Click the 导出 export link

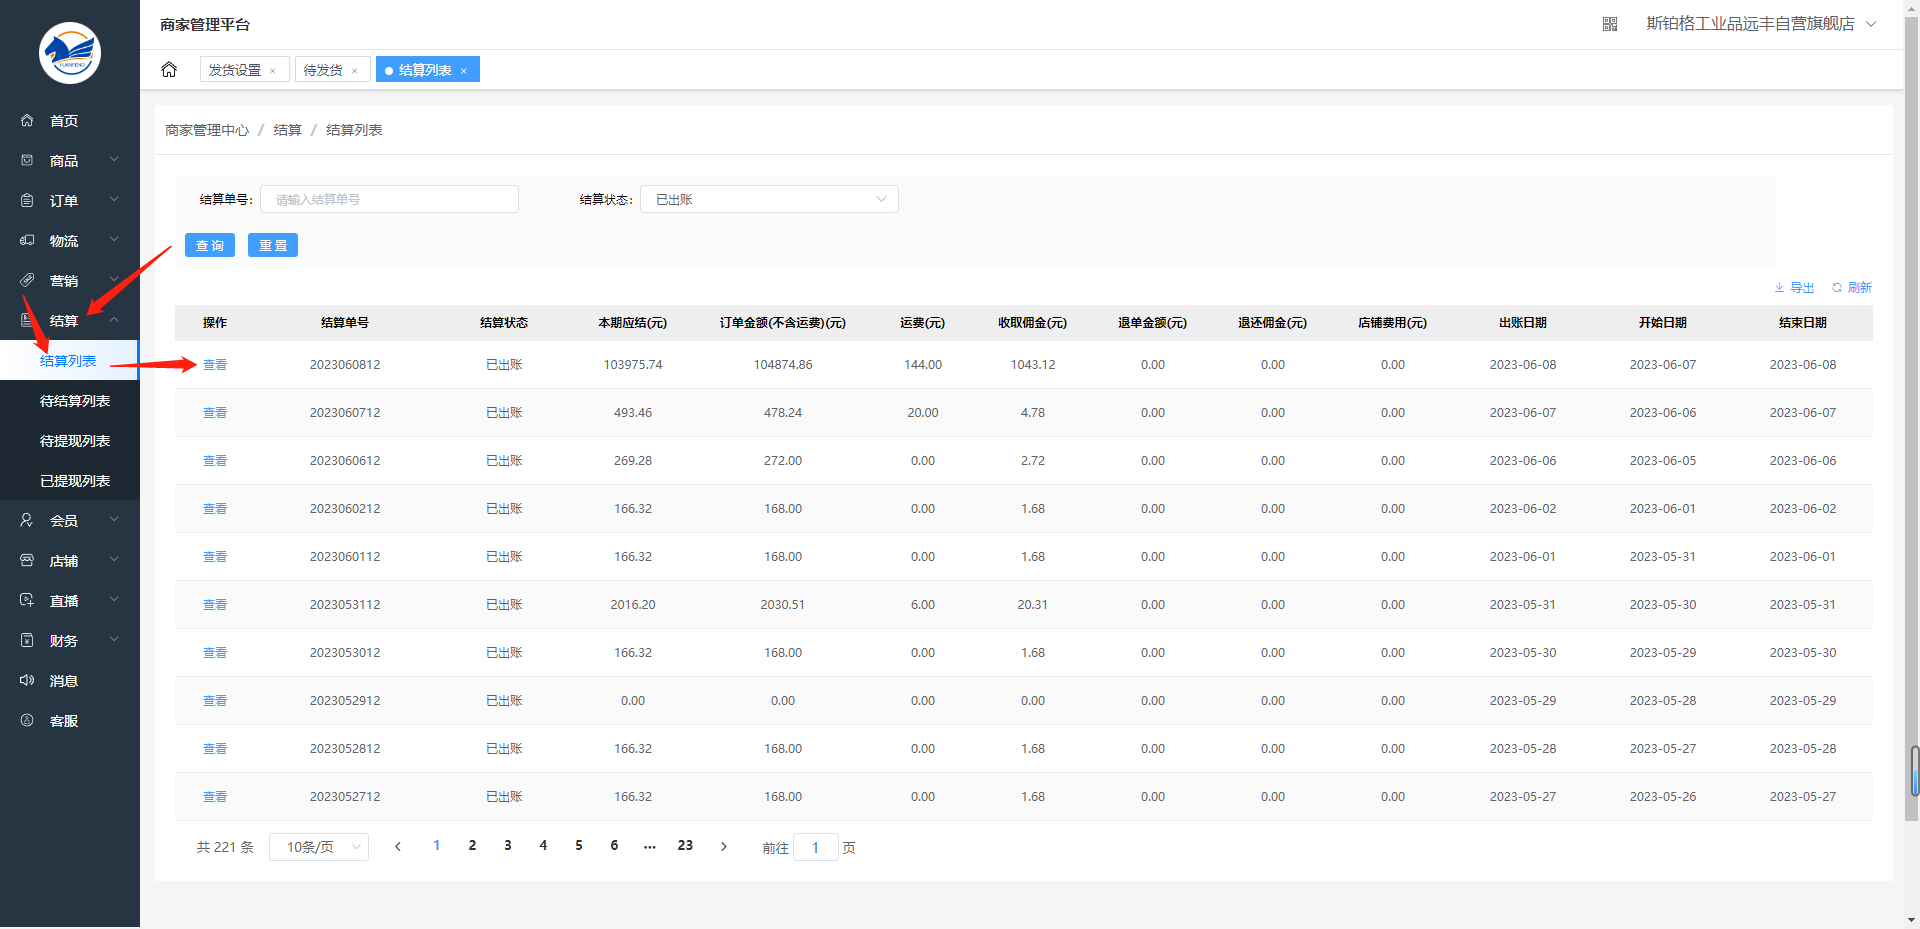pos(1794,287)
